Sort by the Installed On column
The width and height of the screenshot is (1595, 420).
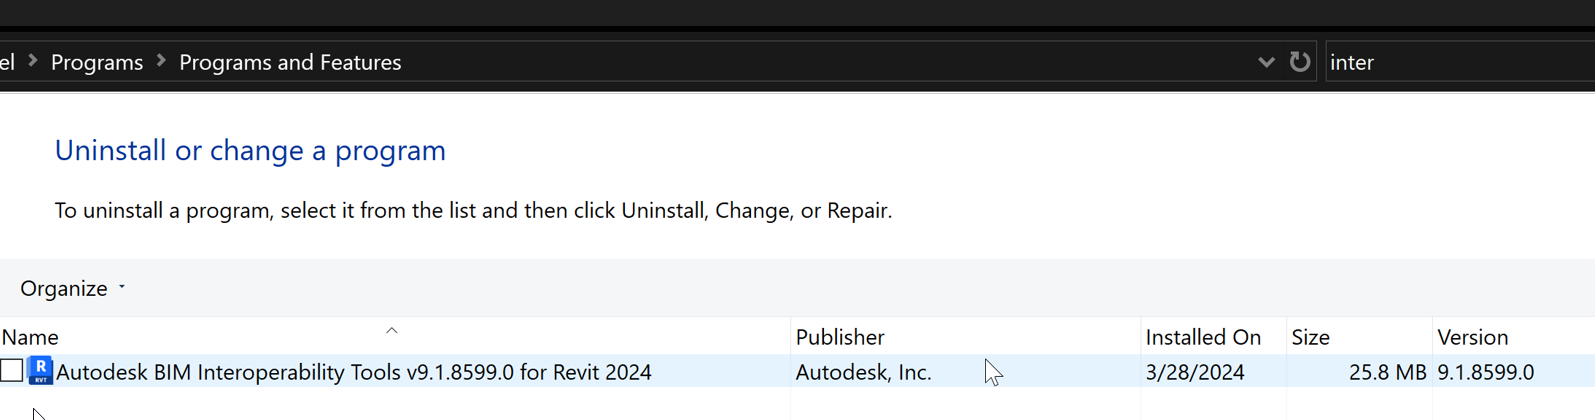(x=1203, y=337)
